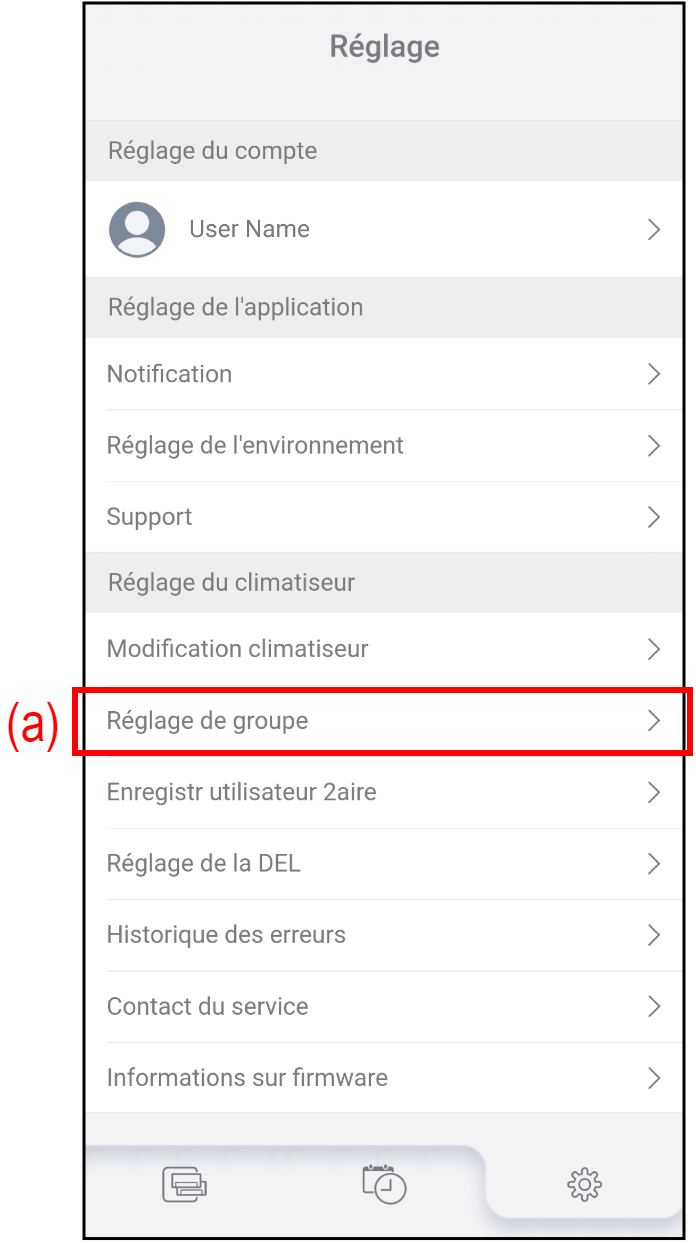Open the Notification settings
The height and width of the screenshot is (1243, 696).
pos(170,374)
